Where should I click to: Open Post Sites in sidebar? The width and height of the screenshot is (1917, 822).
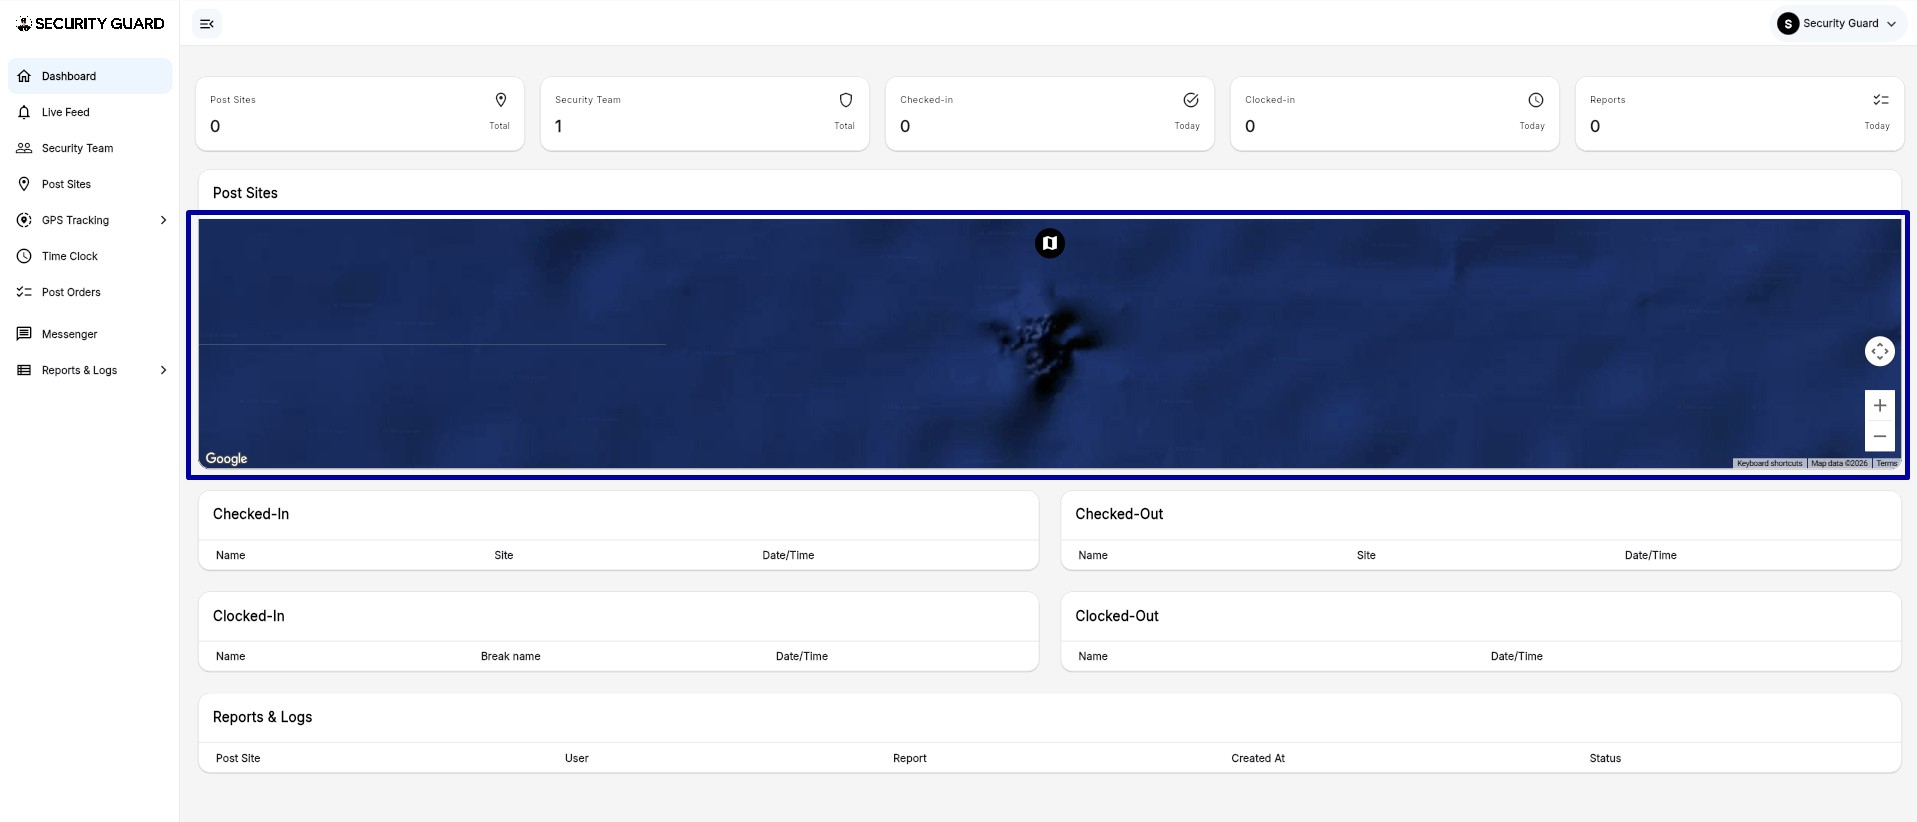click(90, 184)
